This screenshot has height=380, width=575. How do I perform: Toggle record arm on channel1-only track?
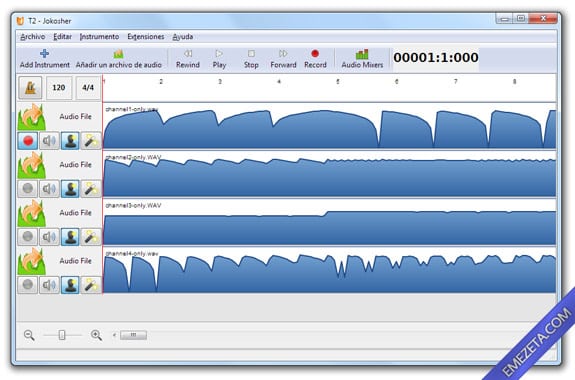click(x=28, y=141)
